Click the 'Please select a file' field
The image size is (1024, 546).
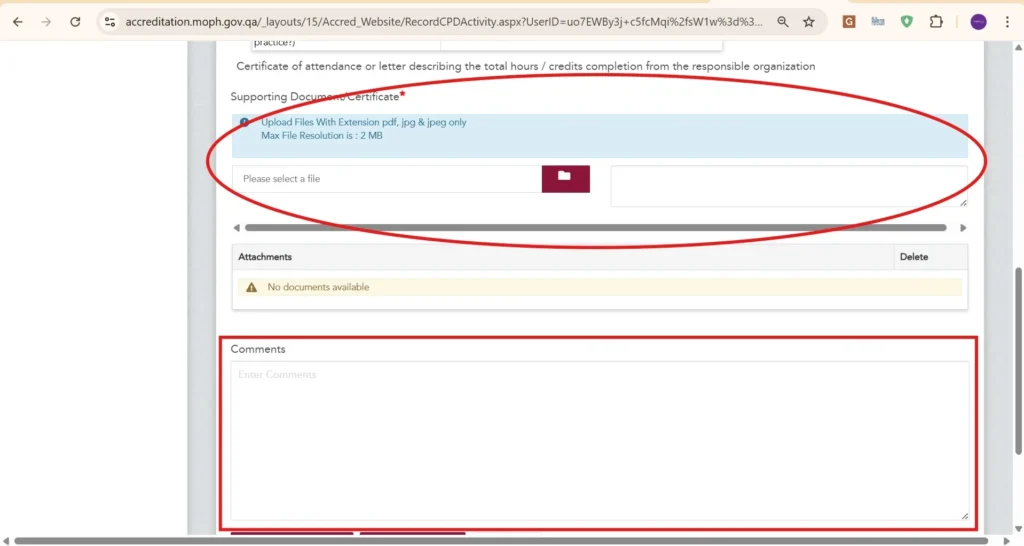click(387, 178)
